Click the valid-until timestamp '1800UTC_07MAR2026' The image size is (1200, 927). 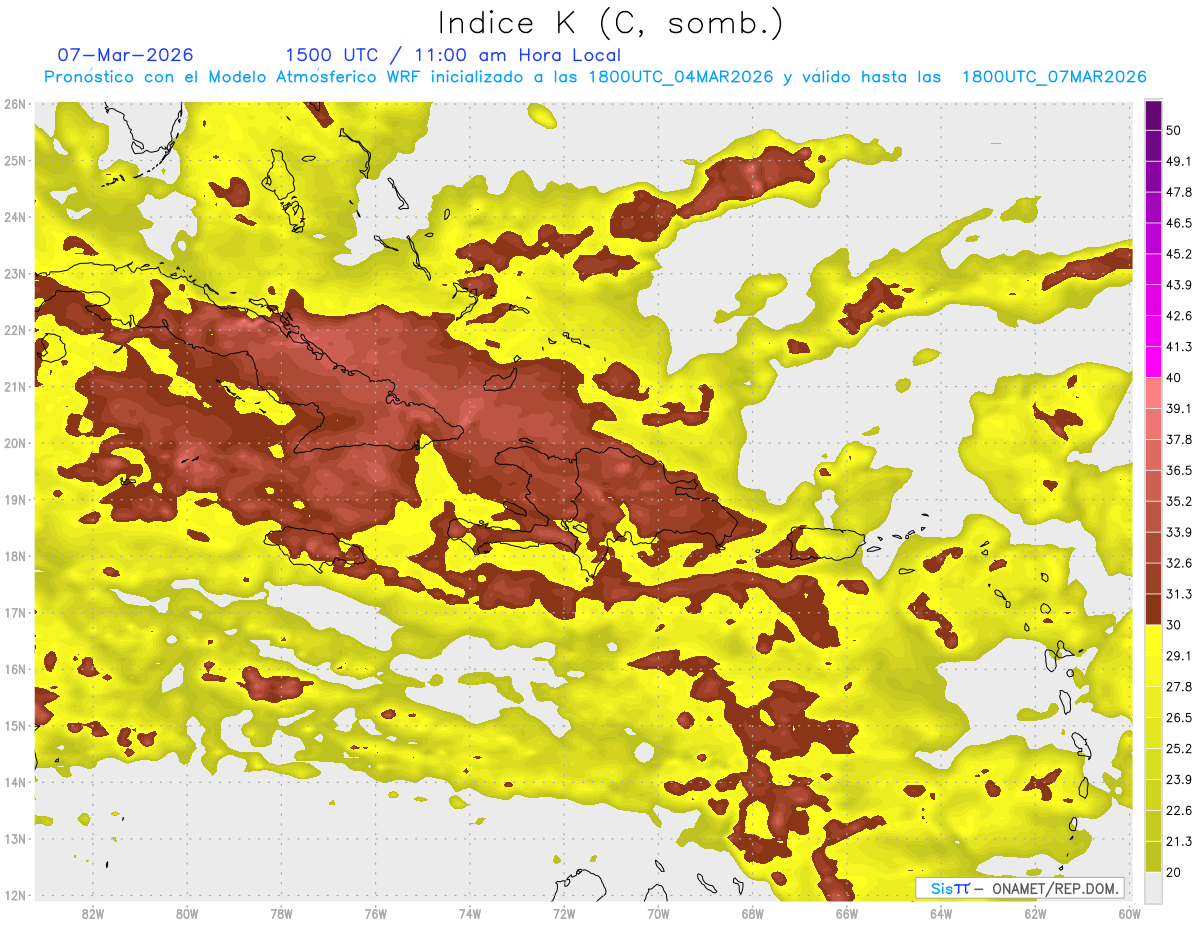point(1054,77)
